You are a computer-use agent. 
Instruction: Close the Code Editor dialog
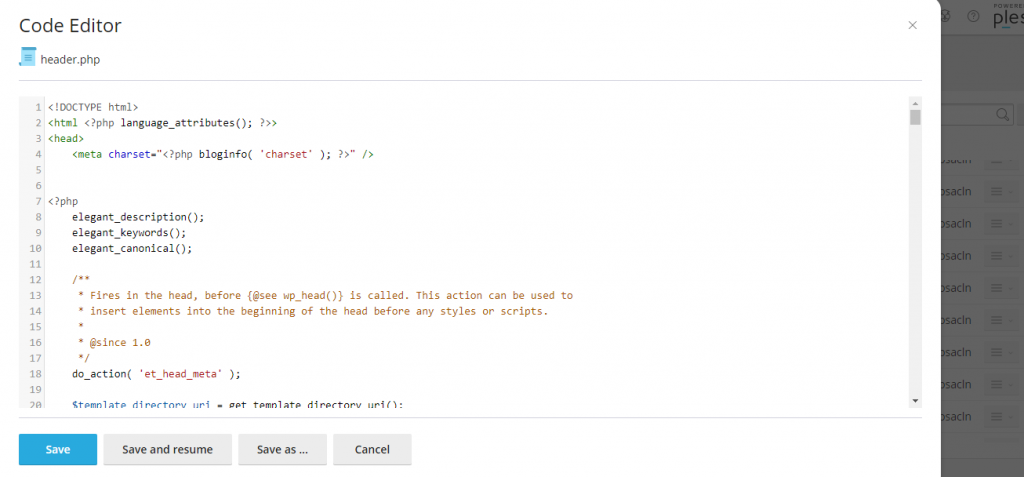tap(912, 25)
